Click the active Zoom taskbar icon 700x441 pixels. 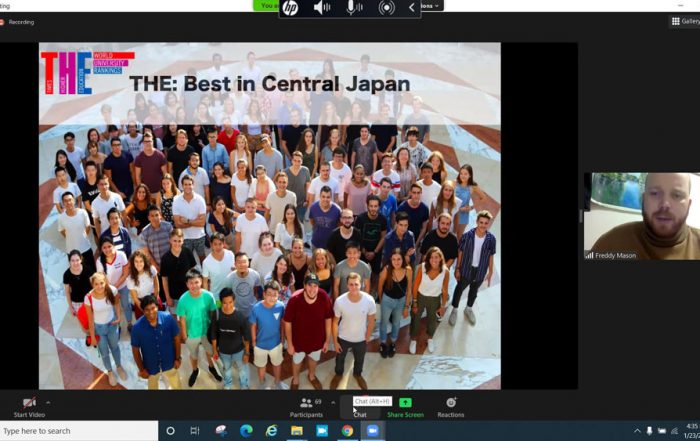pyautogui.click(x=372, y=431)
